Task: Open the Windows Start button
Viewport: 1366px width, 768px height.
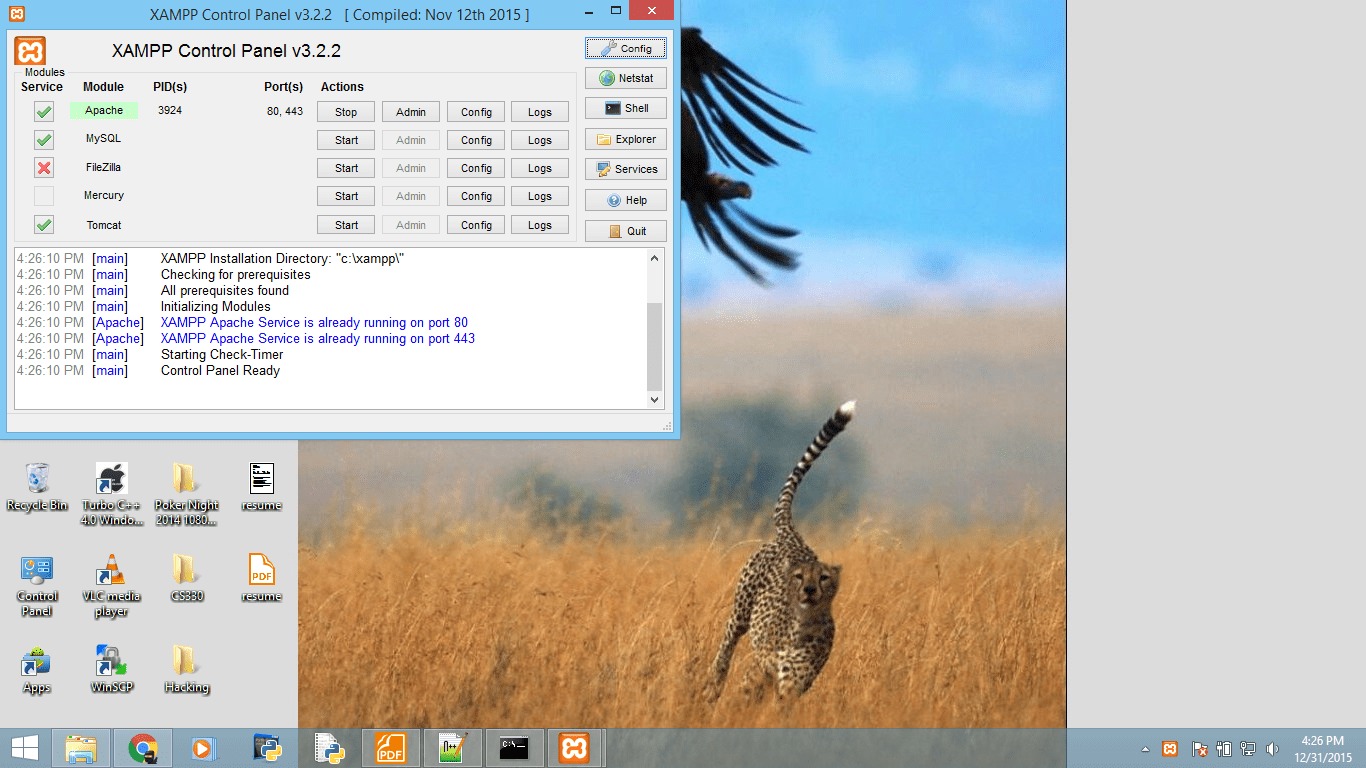Action: point(25,748)
